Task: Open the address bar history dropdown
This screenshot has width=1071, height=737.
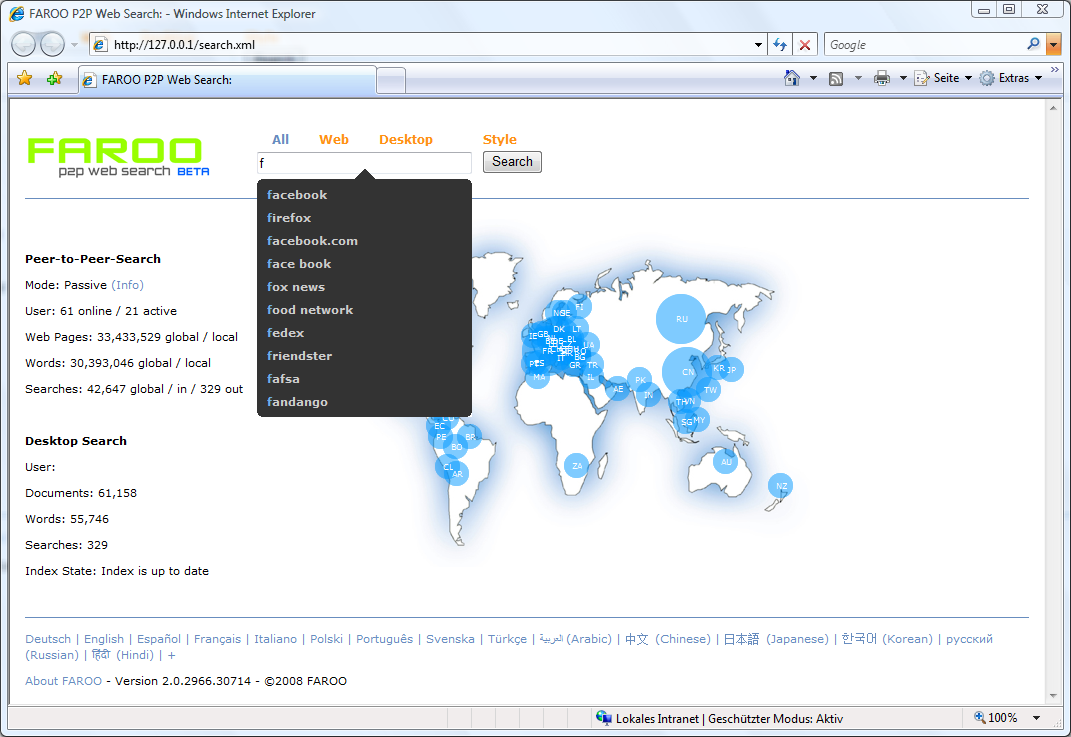Action: (758, 45)
